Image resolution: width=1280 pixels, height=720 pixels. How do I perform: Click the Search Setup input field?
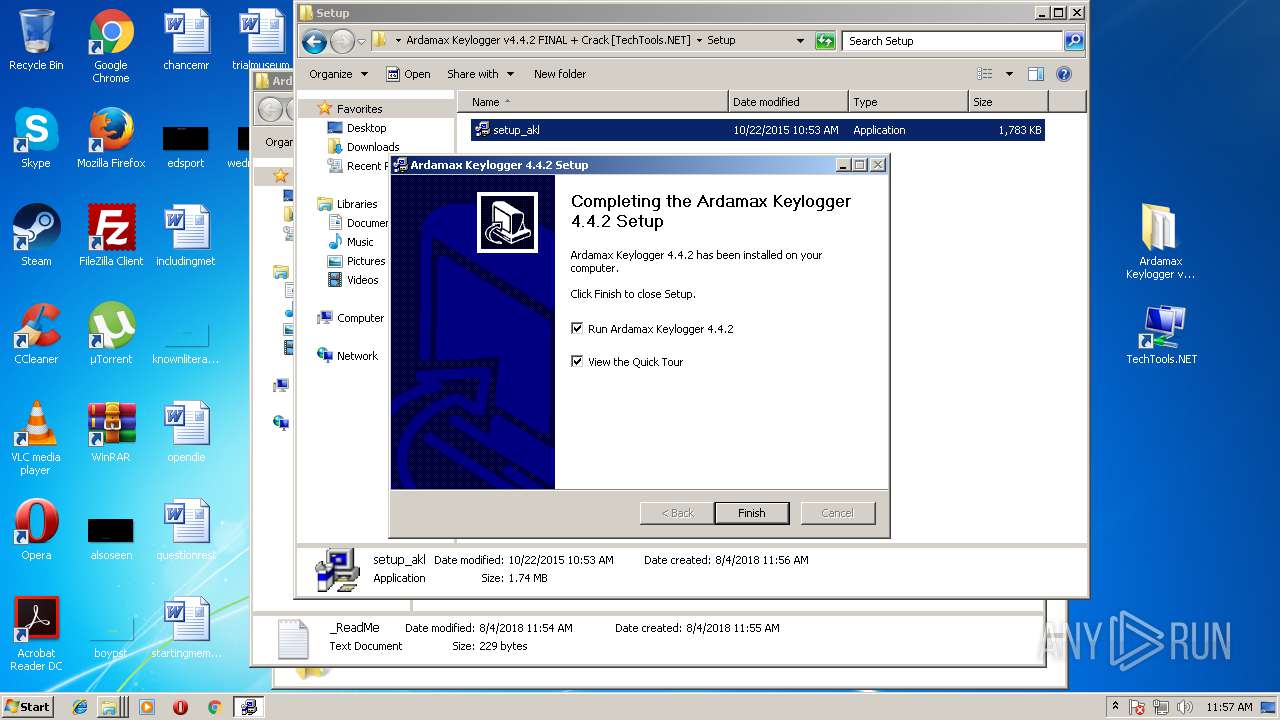coord(953,41)
